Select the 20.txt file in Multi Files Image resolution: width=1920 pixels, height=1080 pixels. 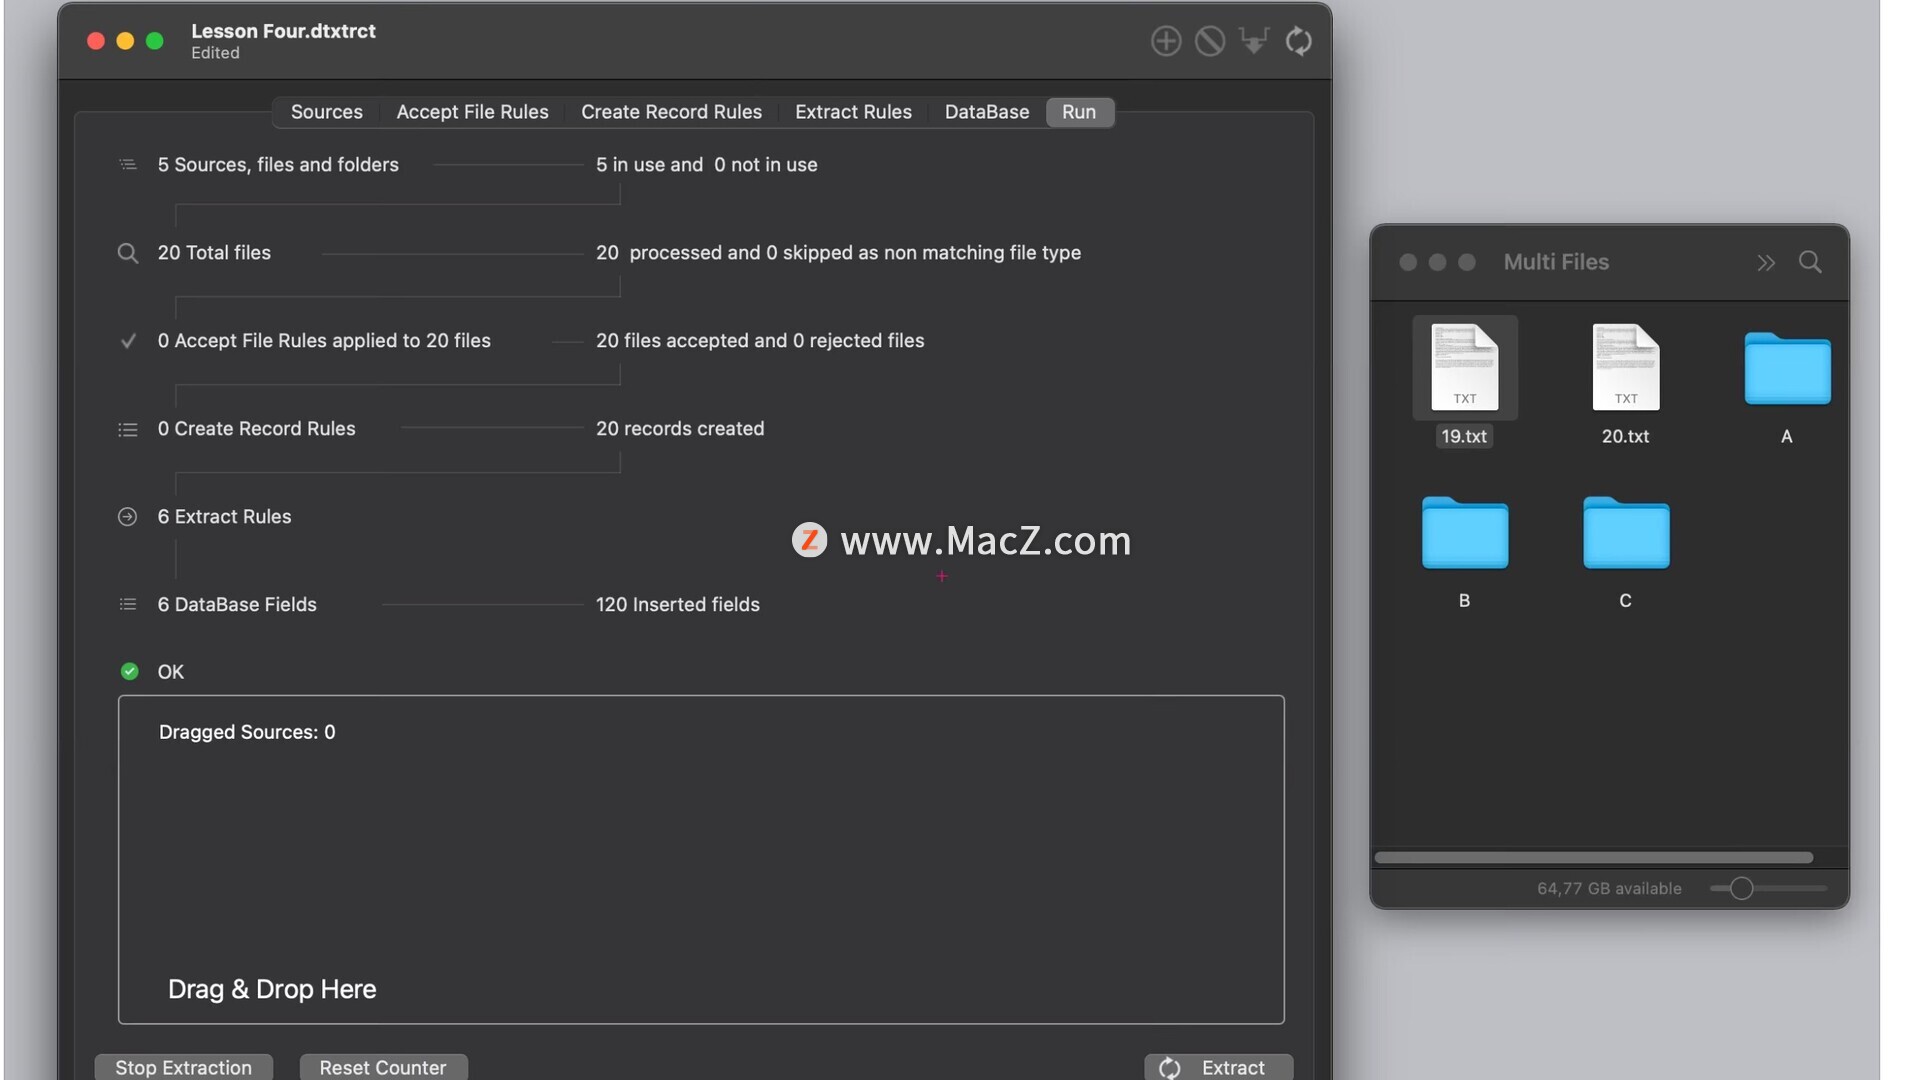click(x=1626, y=383)
